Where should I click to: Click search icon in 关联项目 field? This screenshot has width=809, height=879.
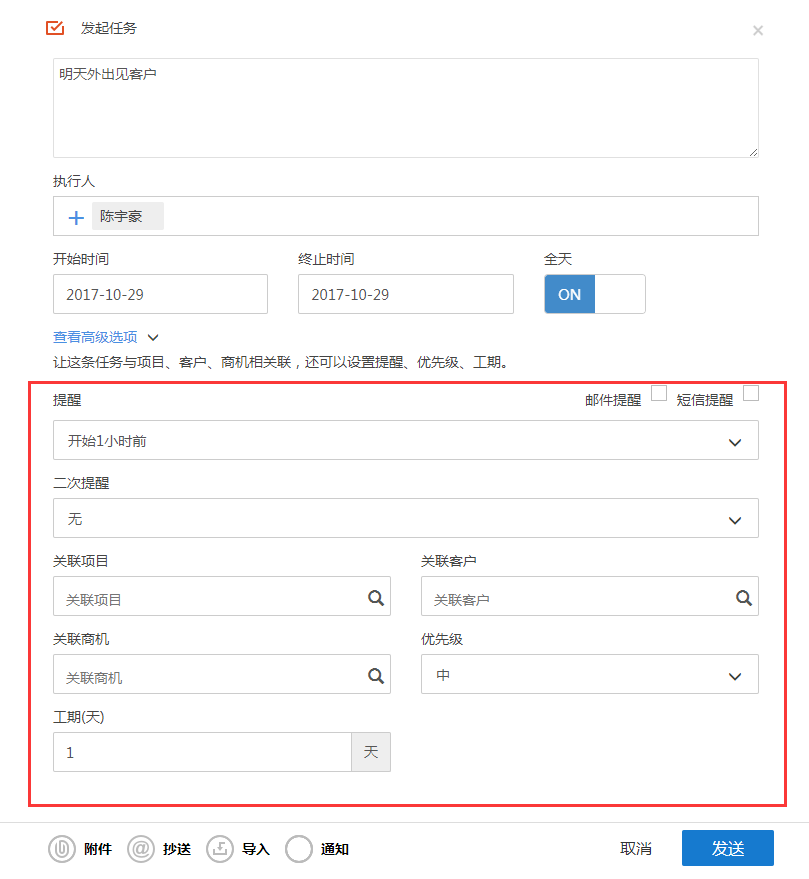pyautogui.click(x=376, y=598)
